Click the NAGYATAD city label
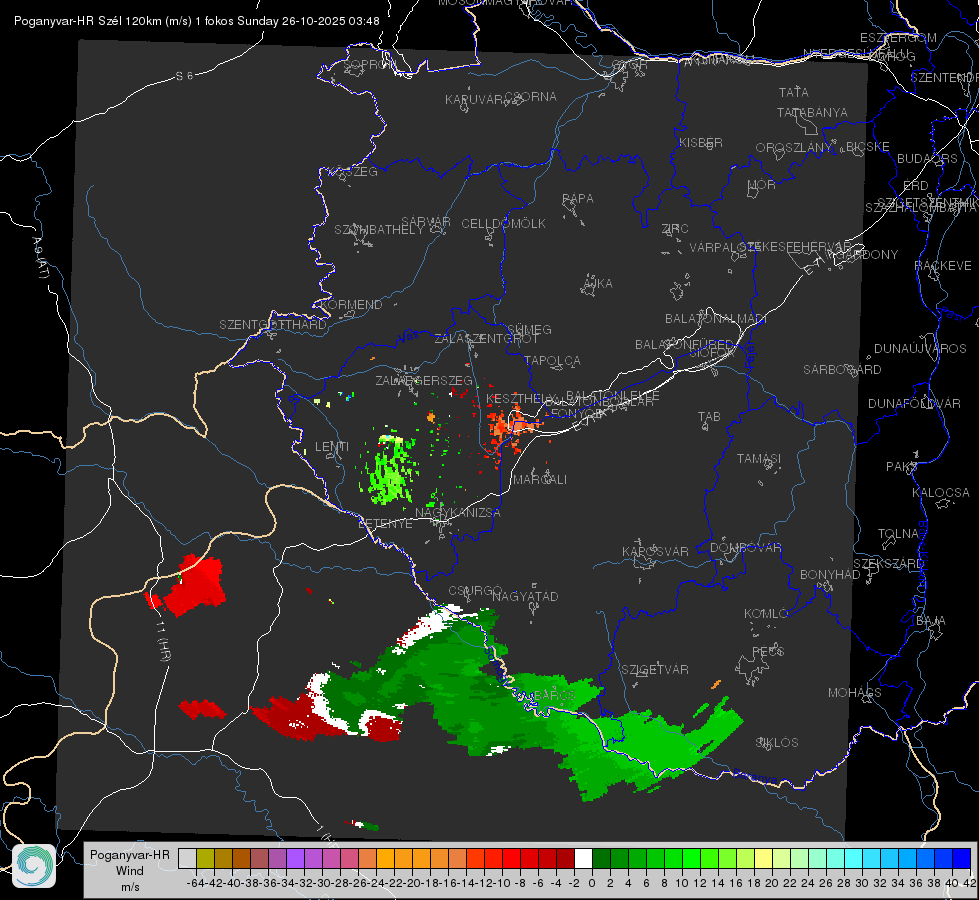The width and height of the screenshot is (979, 900). 525,596
